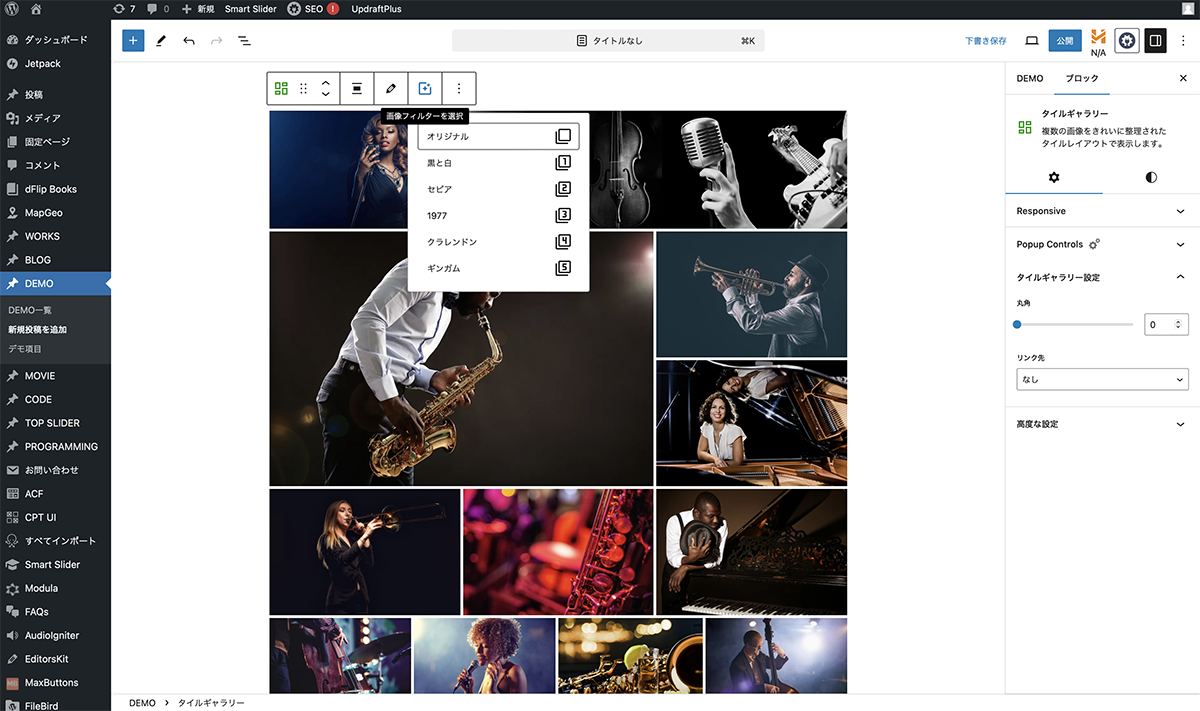Toggle the settings sidebar panel button
This screenshot has height=711, width=1200.
point(1155,41)
